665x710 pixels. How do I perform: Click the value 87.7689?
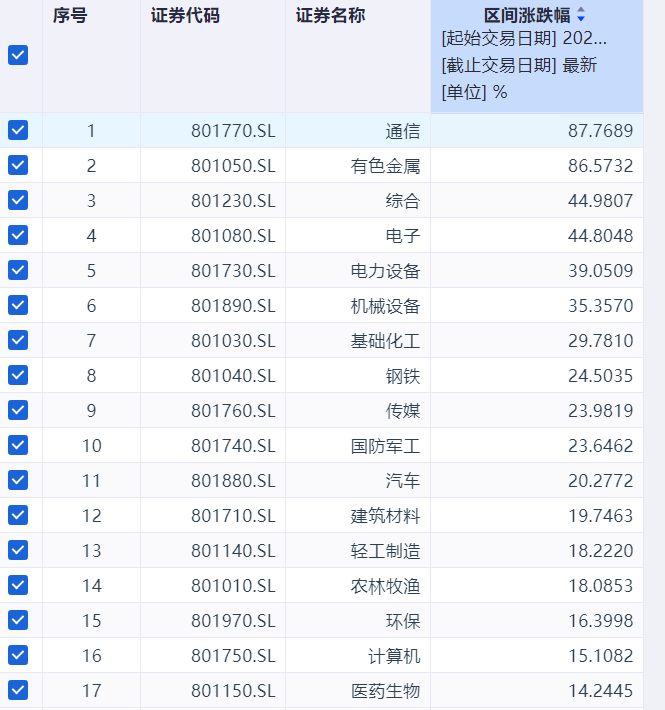[x=601, y=131]
